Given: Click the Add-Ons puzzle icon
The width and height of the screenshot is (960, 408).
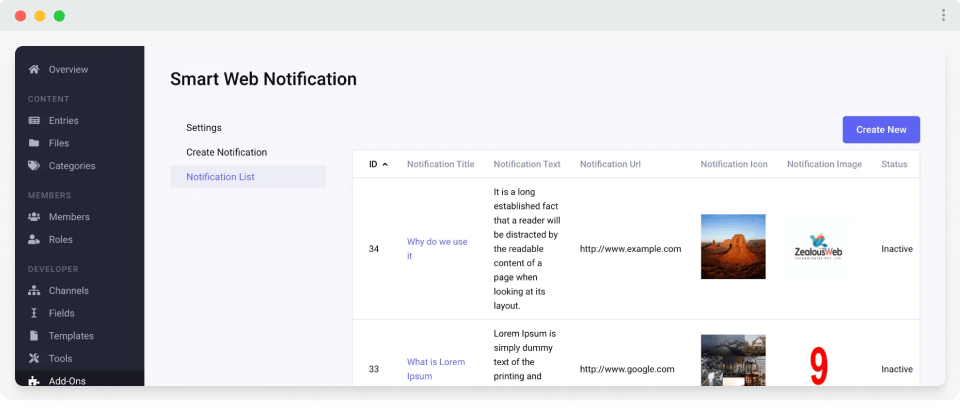Looking at the screenshot, I should [x=34, y=381].
